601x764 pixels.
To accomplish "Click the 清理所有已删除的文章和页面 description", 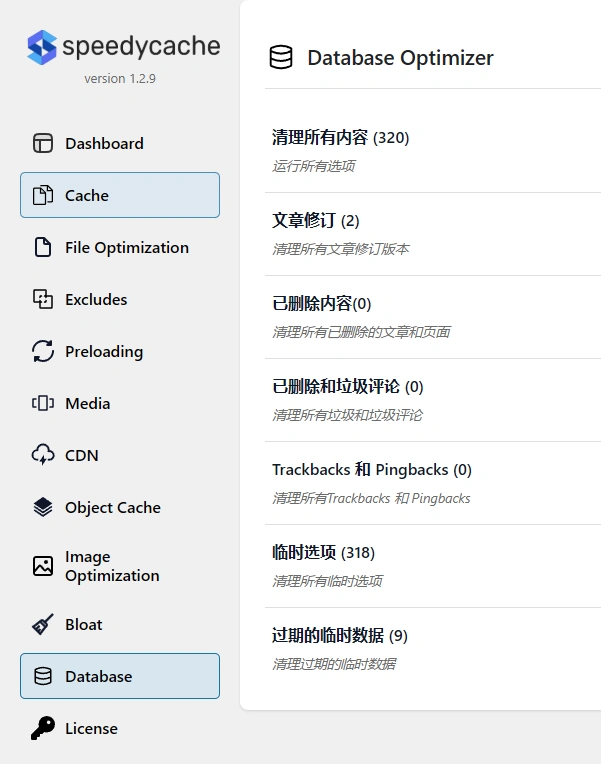I will click(x=361, y=332).
